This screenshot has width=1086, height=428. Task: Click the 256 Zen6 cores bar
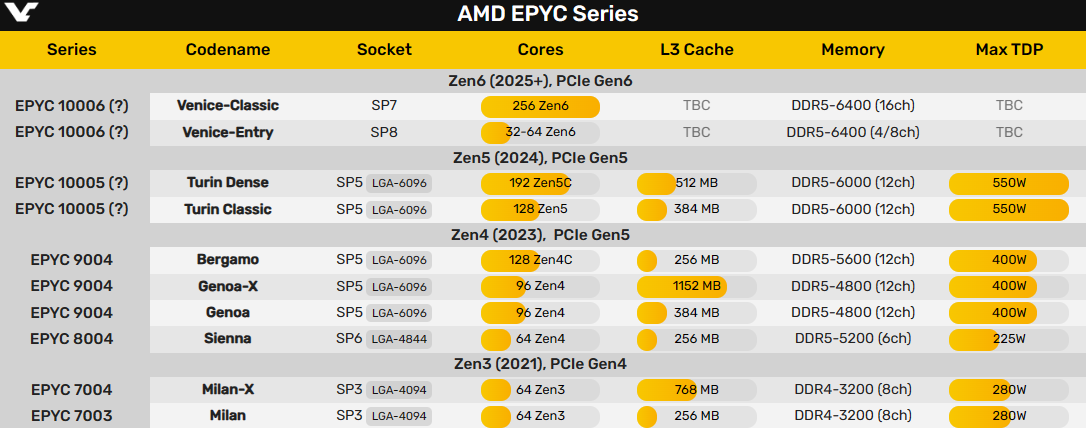coord(540,106)
